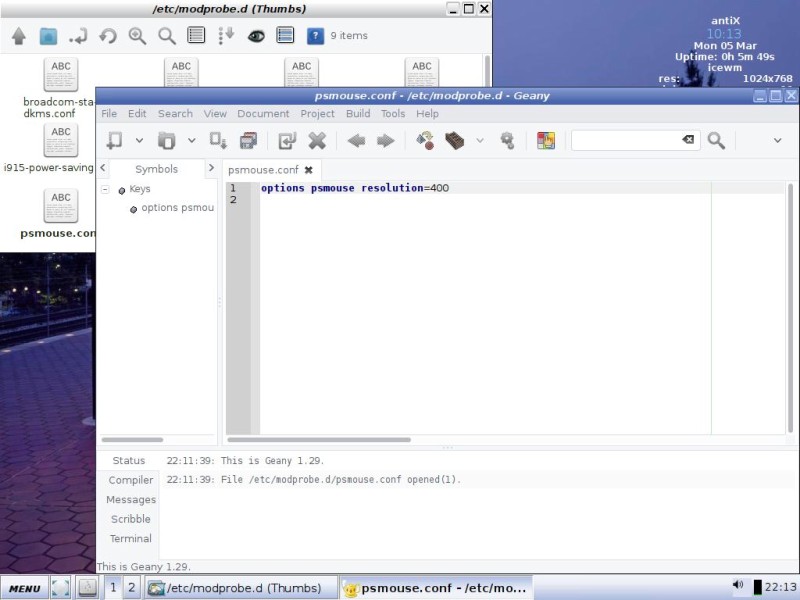Click the Home folder icon in file manager
Viewport: 800px width, 600px height.
coord(48,36)
